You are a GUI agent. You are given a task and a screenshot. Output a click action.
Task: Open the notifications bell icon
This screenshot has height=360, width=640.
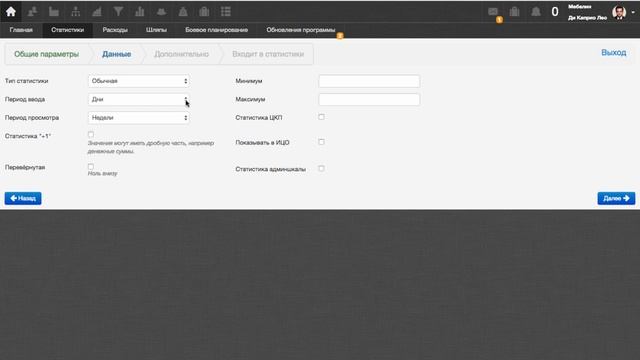(x=536, y=12)
